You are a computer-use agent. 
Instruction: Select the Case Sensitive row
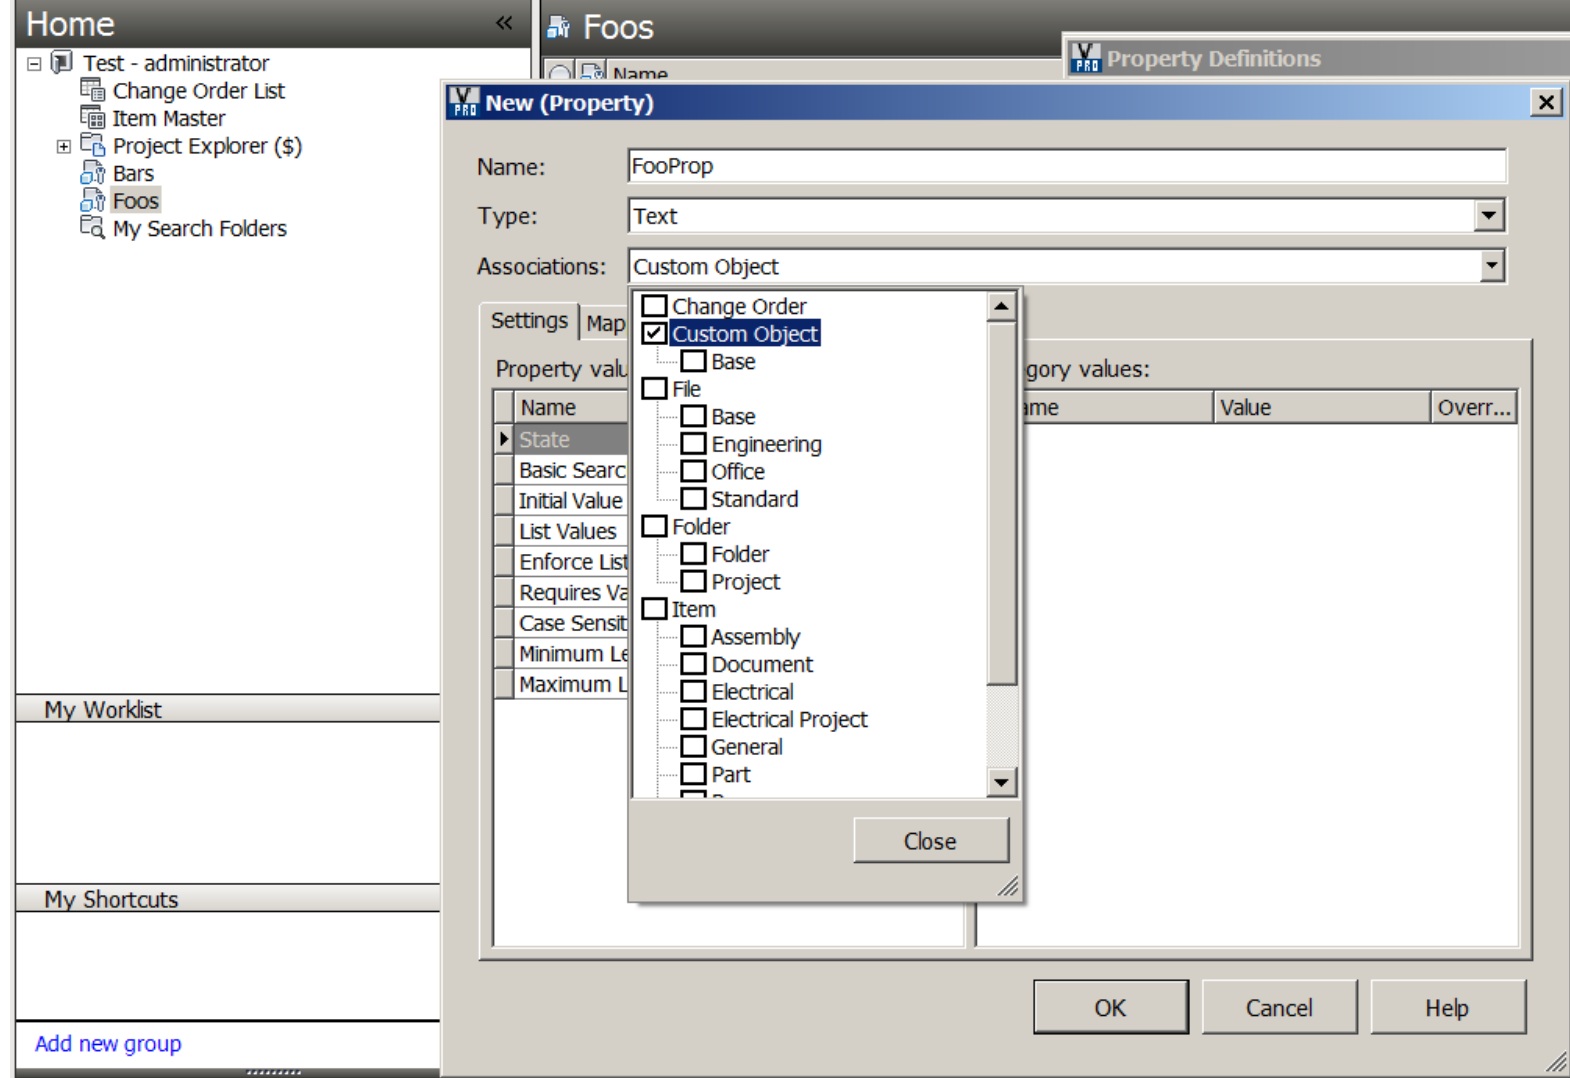tap(571, 623)
